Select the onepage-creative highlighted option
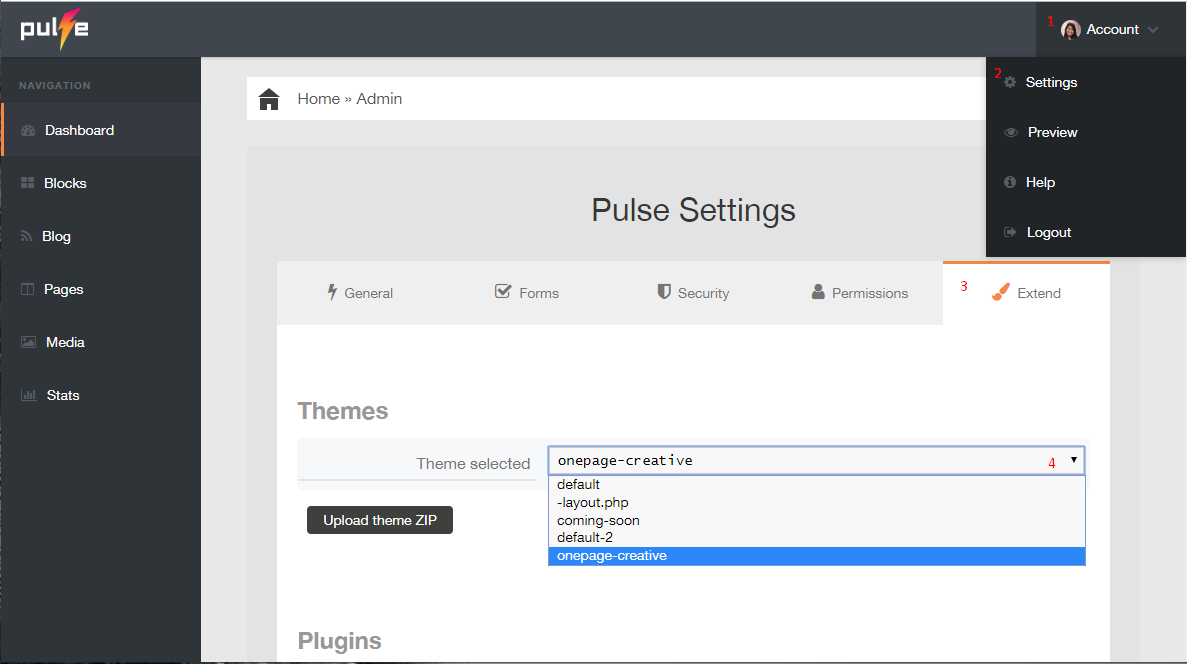 tap(816, 556)
